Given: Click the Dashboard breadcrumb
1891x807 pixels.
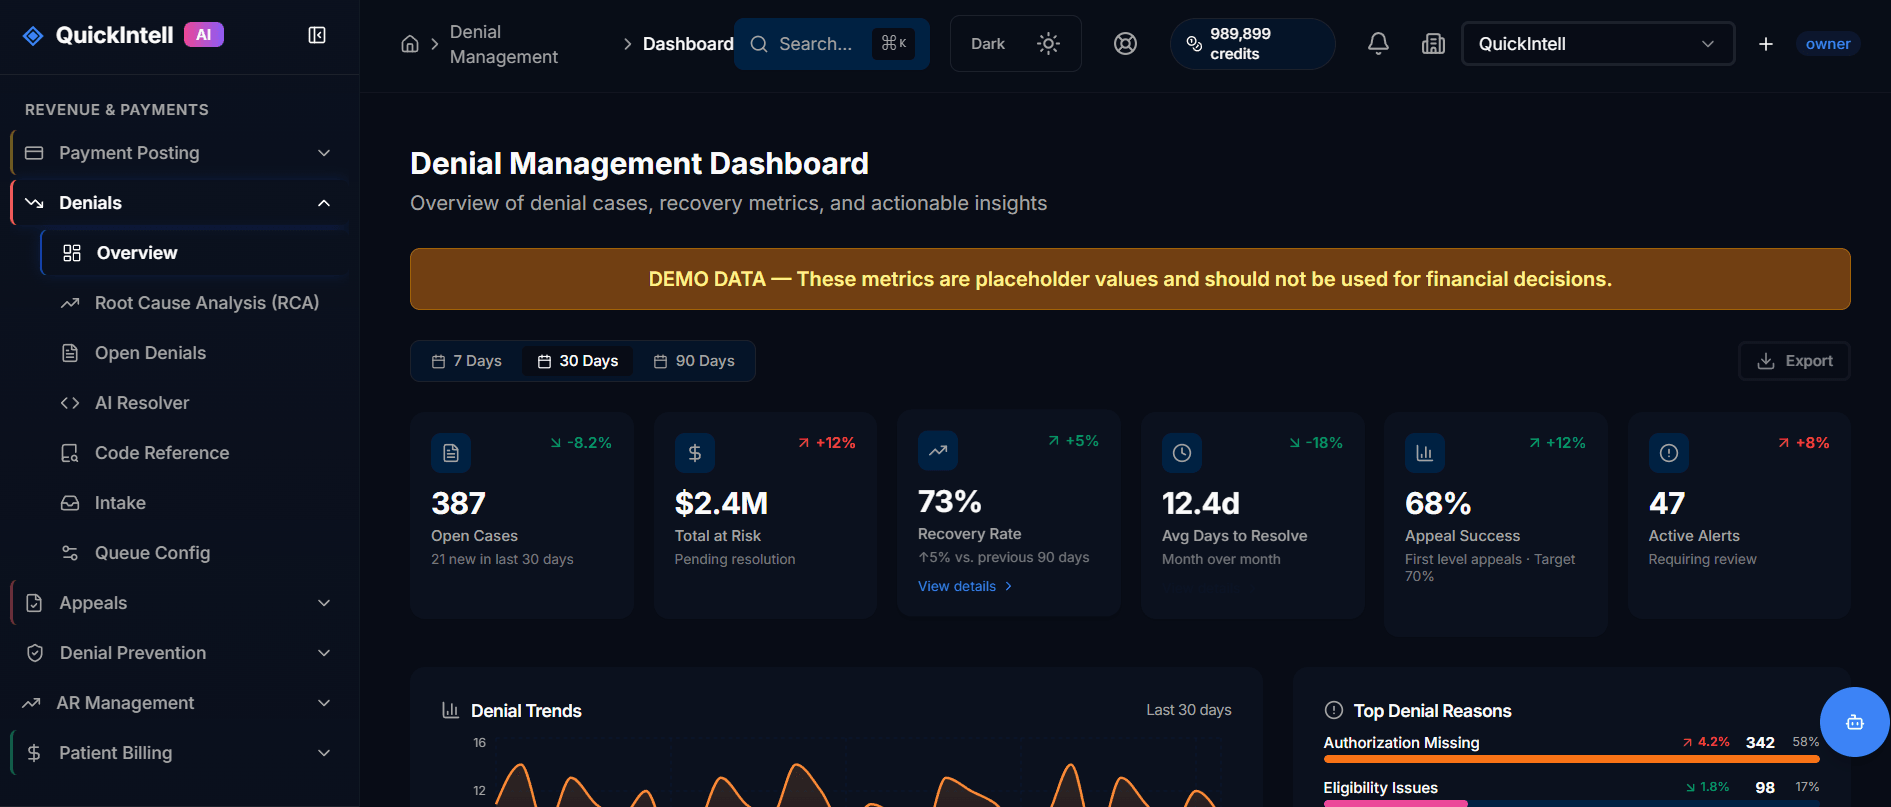Looking at the screenshot, I should [688, 44].
